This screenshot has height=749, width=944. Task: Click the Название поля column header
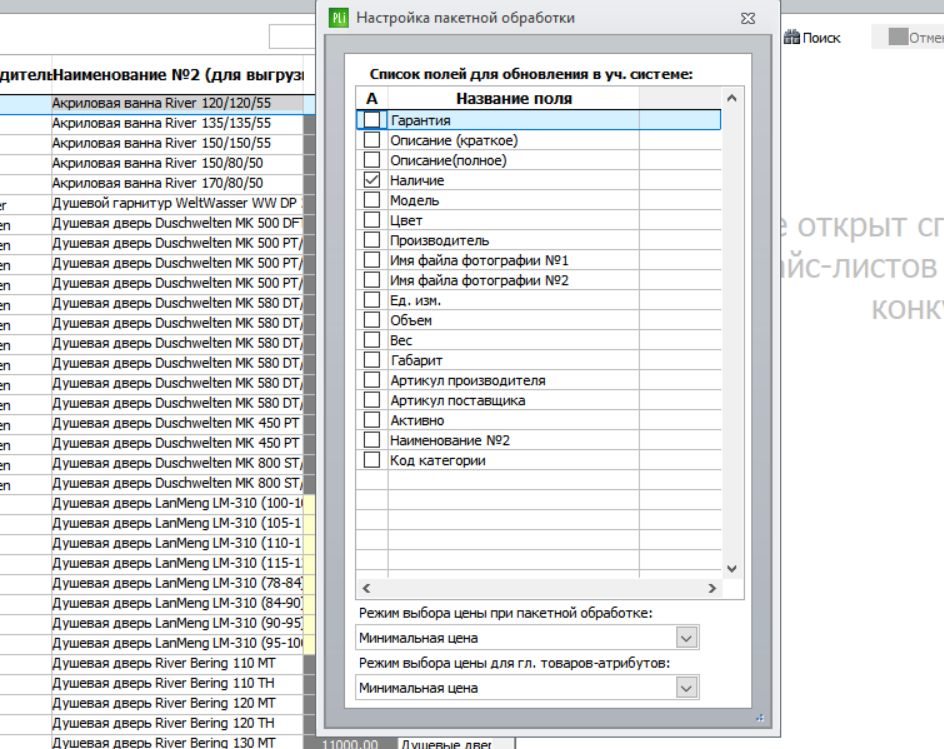(514, 98)
